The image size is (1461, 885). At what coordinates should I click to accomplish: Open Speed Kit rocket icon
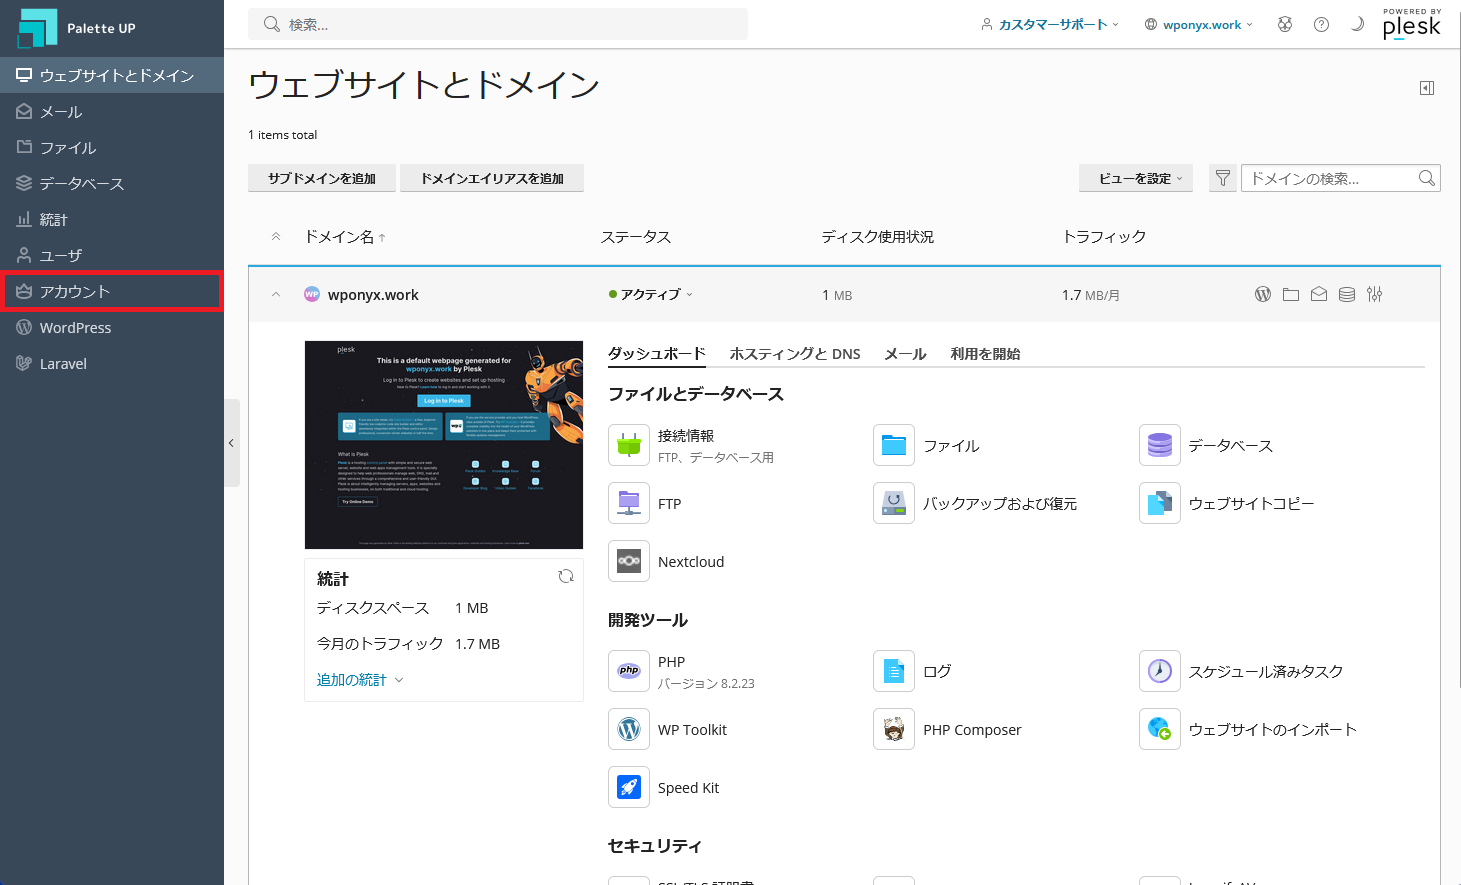629,787
